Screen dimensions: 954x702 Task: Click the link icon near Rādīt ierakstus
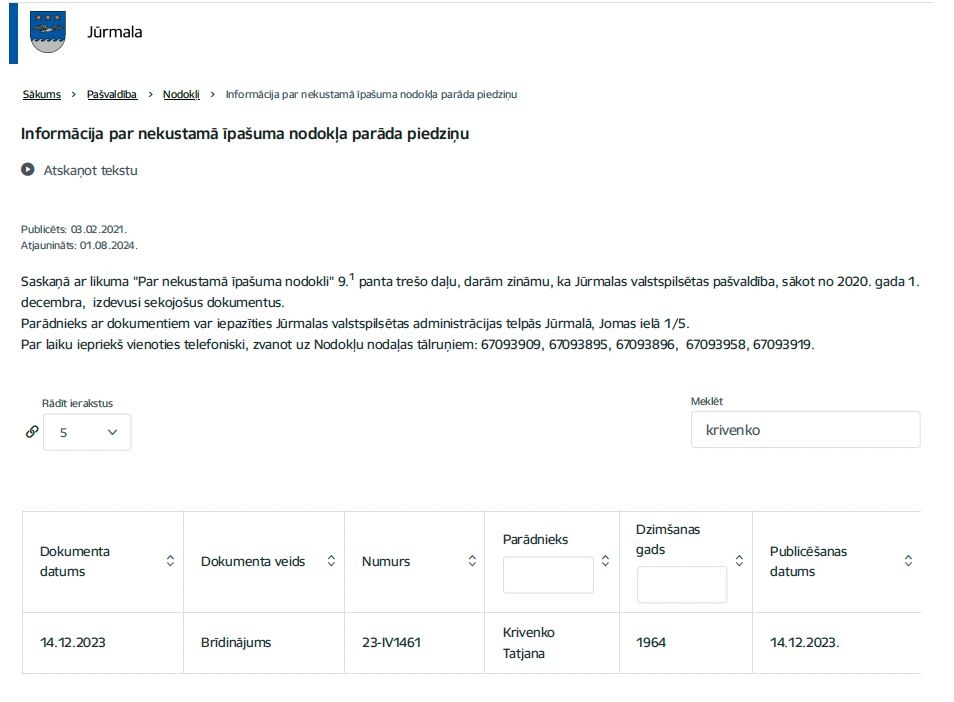point(32,431)
